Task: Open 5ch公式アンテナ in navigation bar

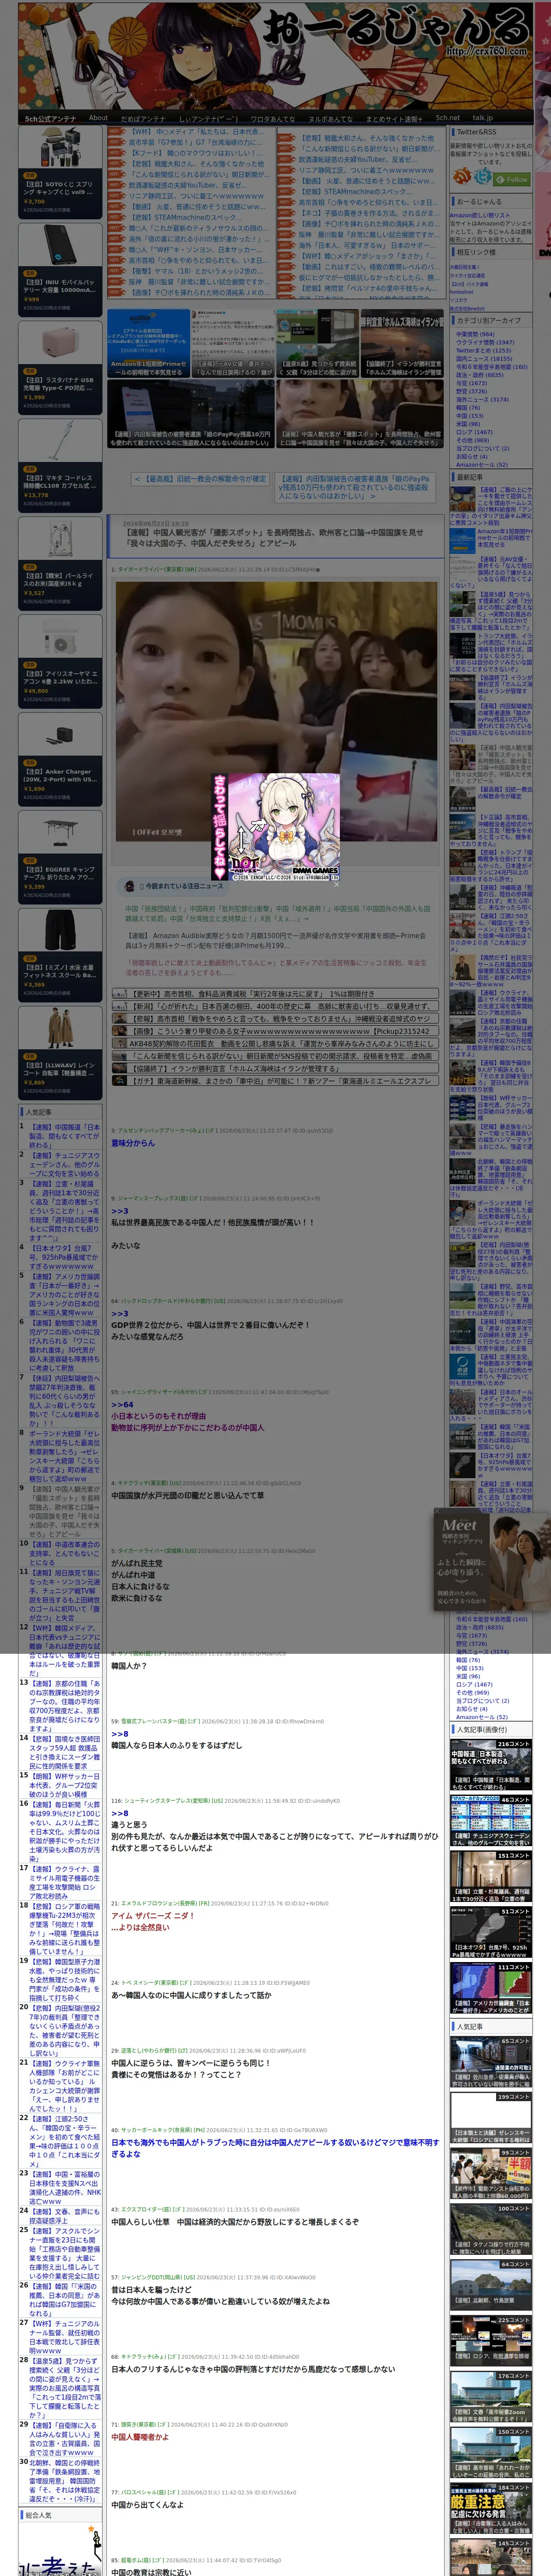Action: (51, 118)
